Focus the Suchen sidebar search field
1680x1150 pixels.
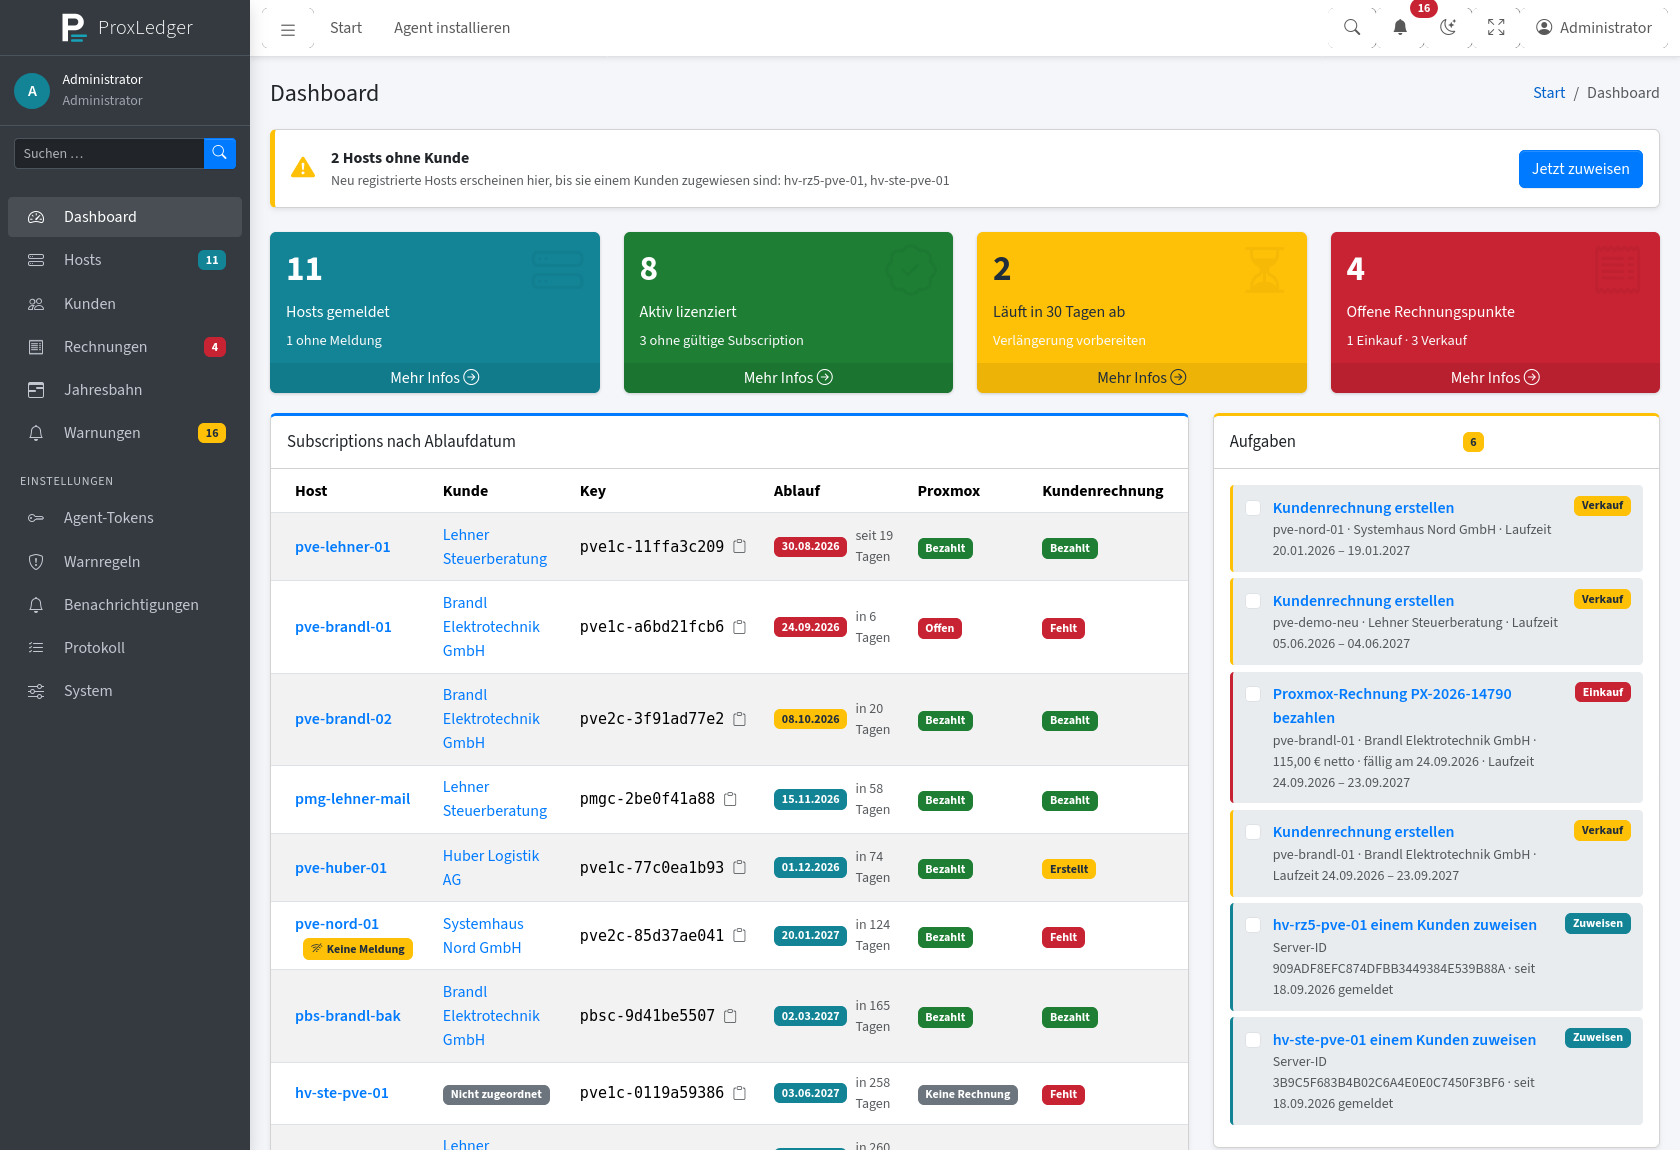tap(109, 153)
